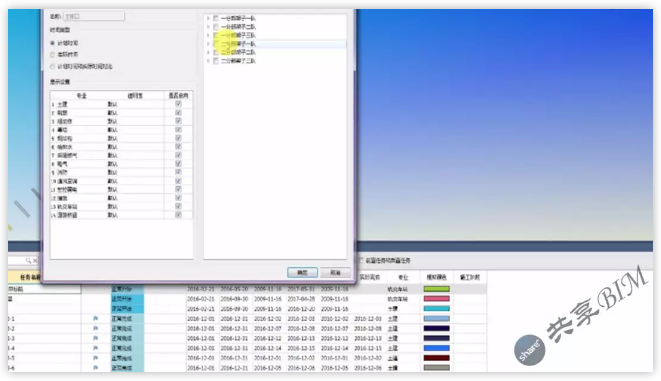
Task: Open the teal simulation color swatch
Action: (x=437, y=309)
